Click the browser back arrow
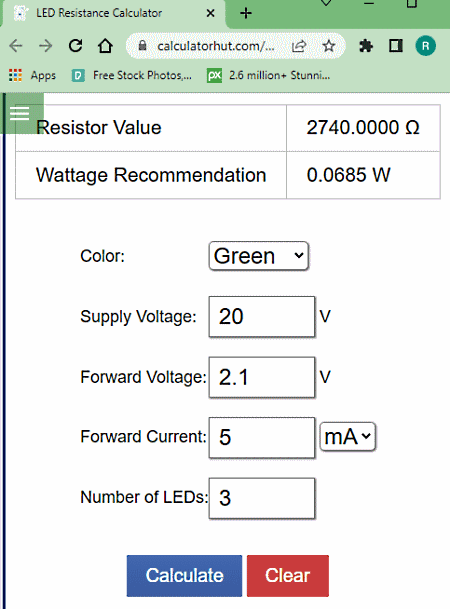Screen dimensions: 450x609 point(16,46)
